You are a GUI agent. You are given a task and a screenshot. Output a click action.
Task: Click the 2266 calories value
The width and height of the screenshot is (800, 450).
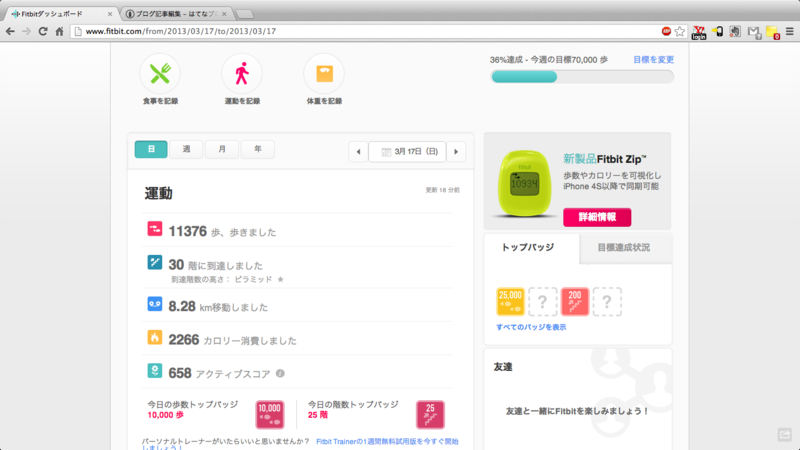coord(184,339)
